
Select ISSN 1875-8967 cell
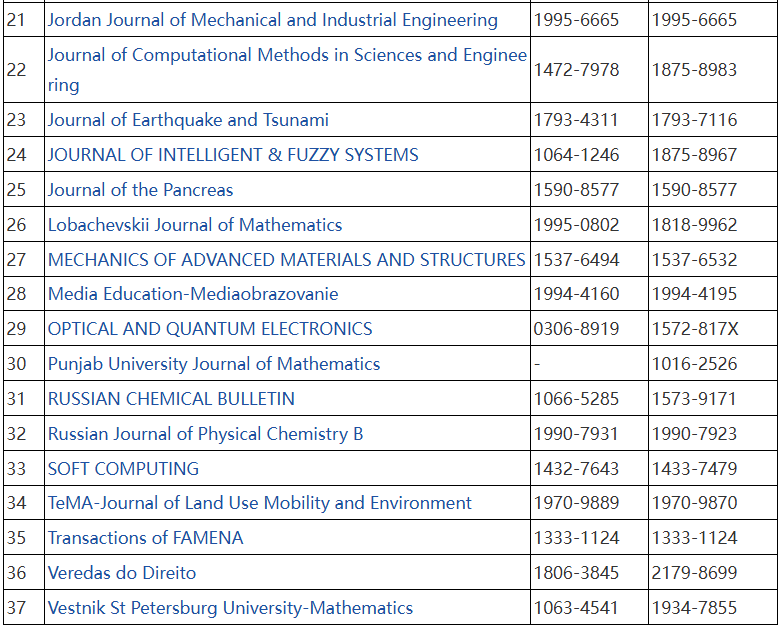pos(713,155)
